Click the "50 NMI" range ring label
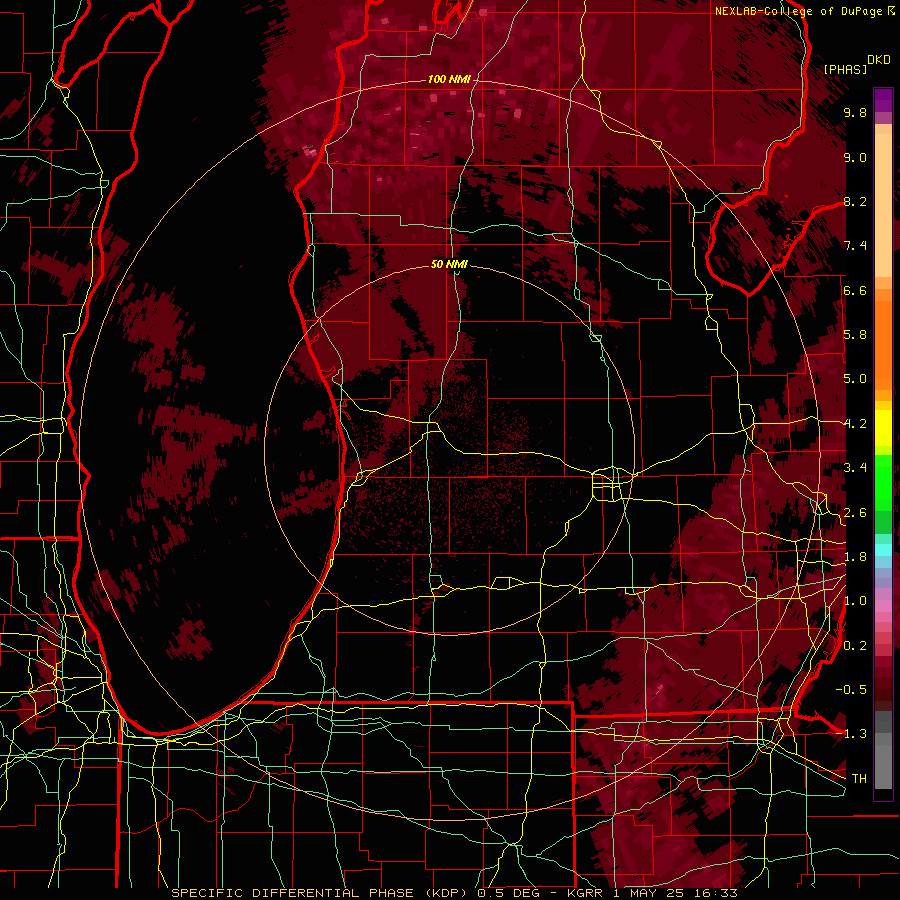The width and height of the screenshot is (900, 900). 449,264
